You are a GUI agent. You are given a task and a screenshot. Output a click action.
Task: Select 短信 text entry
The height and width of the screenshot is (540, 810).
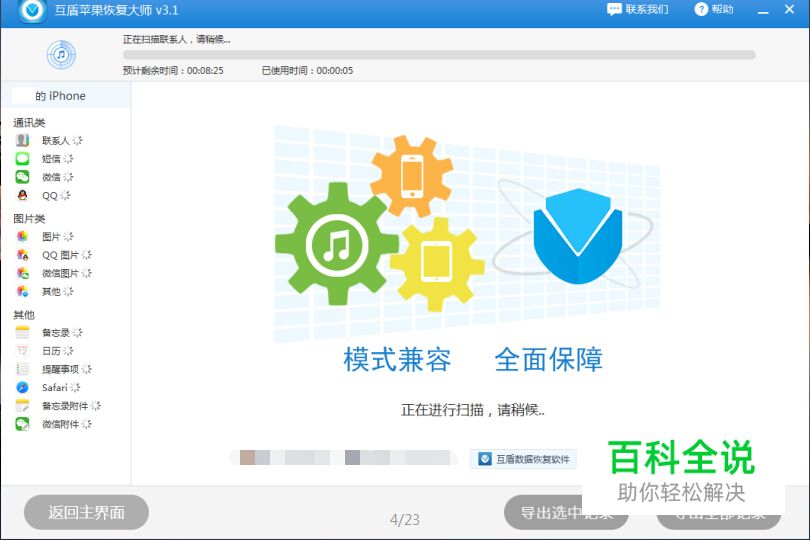click(x=51, y=159)
